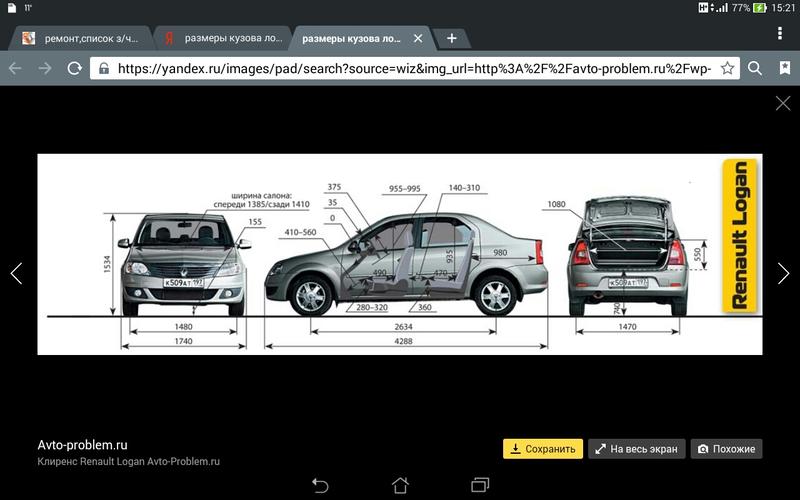Show next image with right chevron
Viewport: 800px width, 500px height.
(783, 273)
